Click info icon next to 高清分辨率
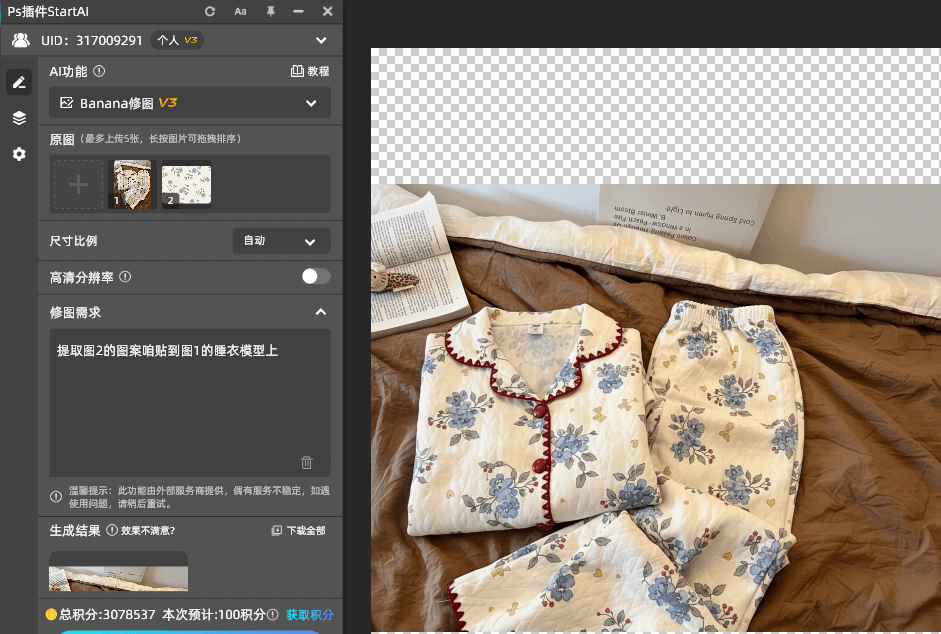The width and height of the screenshot is (941, 634). coord(125,277)
